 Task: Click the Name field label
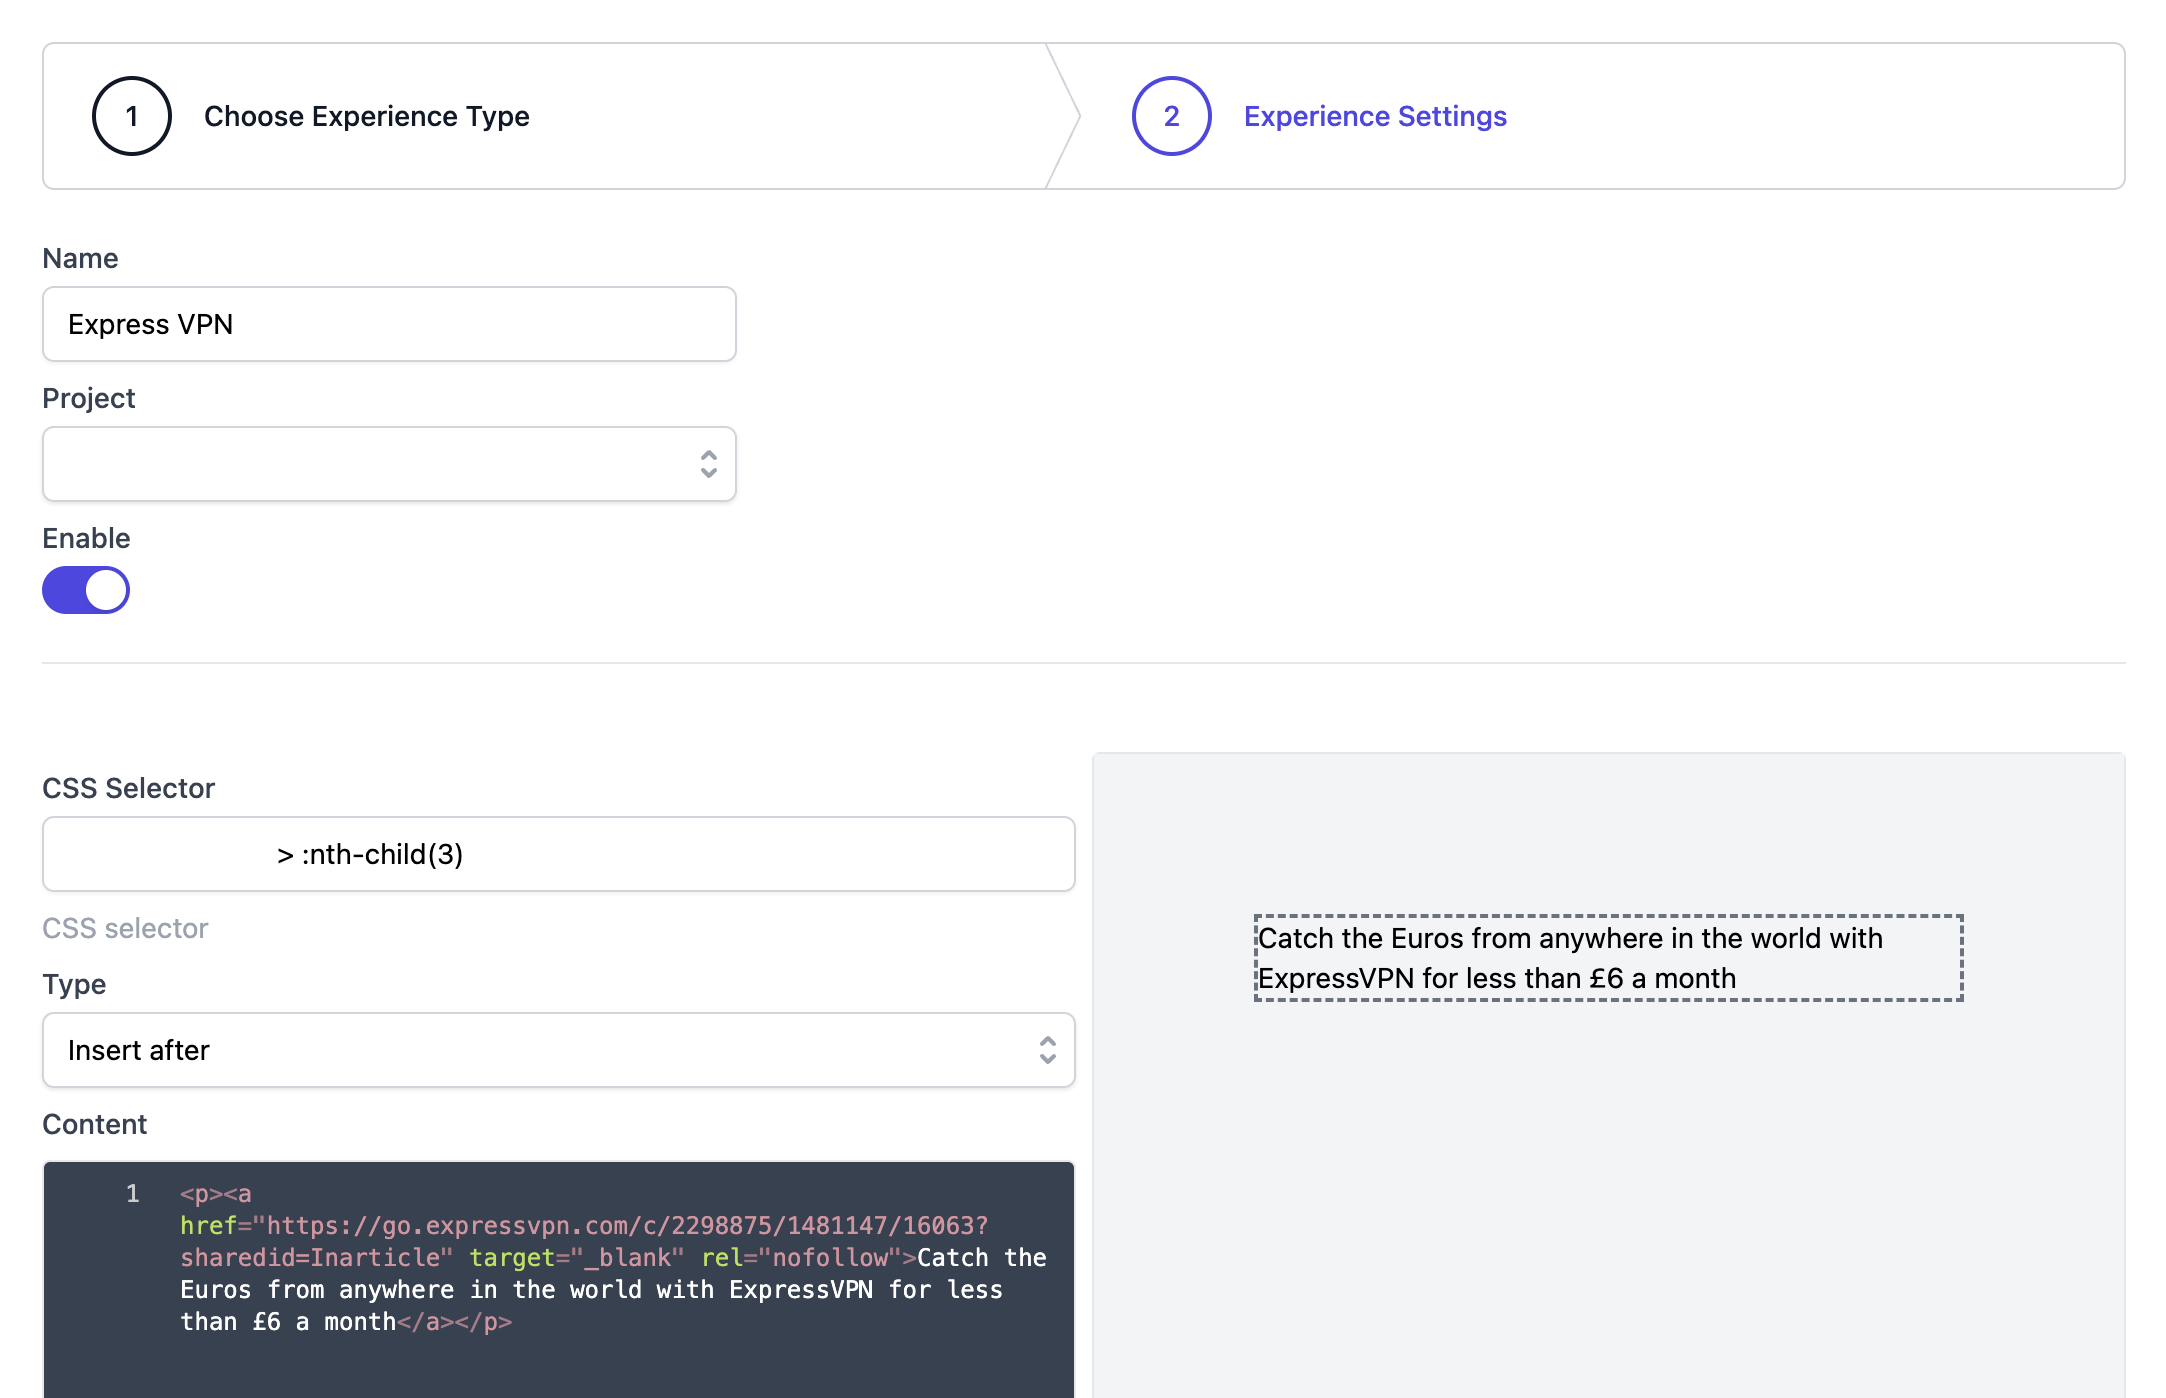pos(80,258)
